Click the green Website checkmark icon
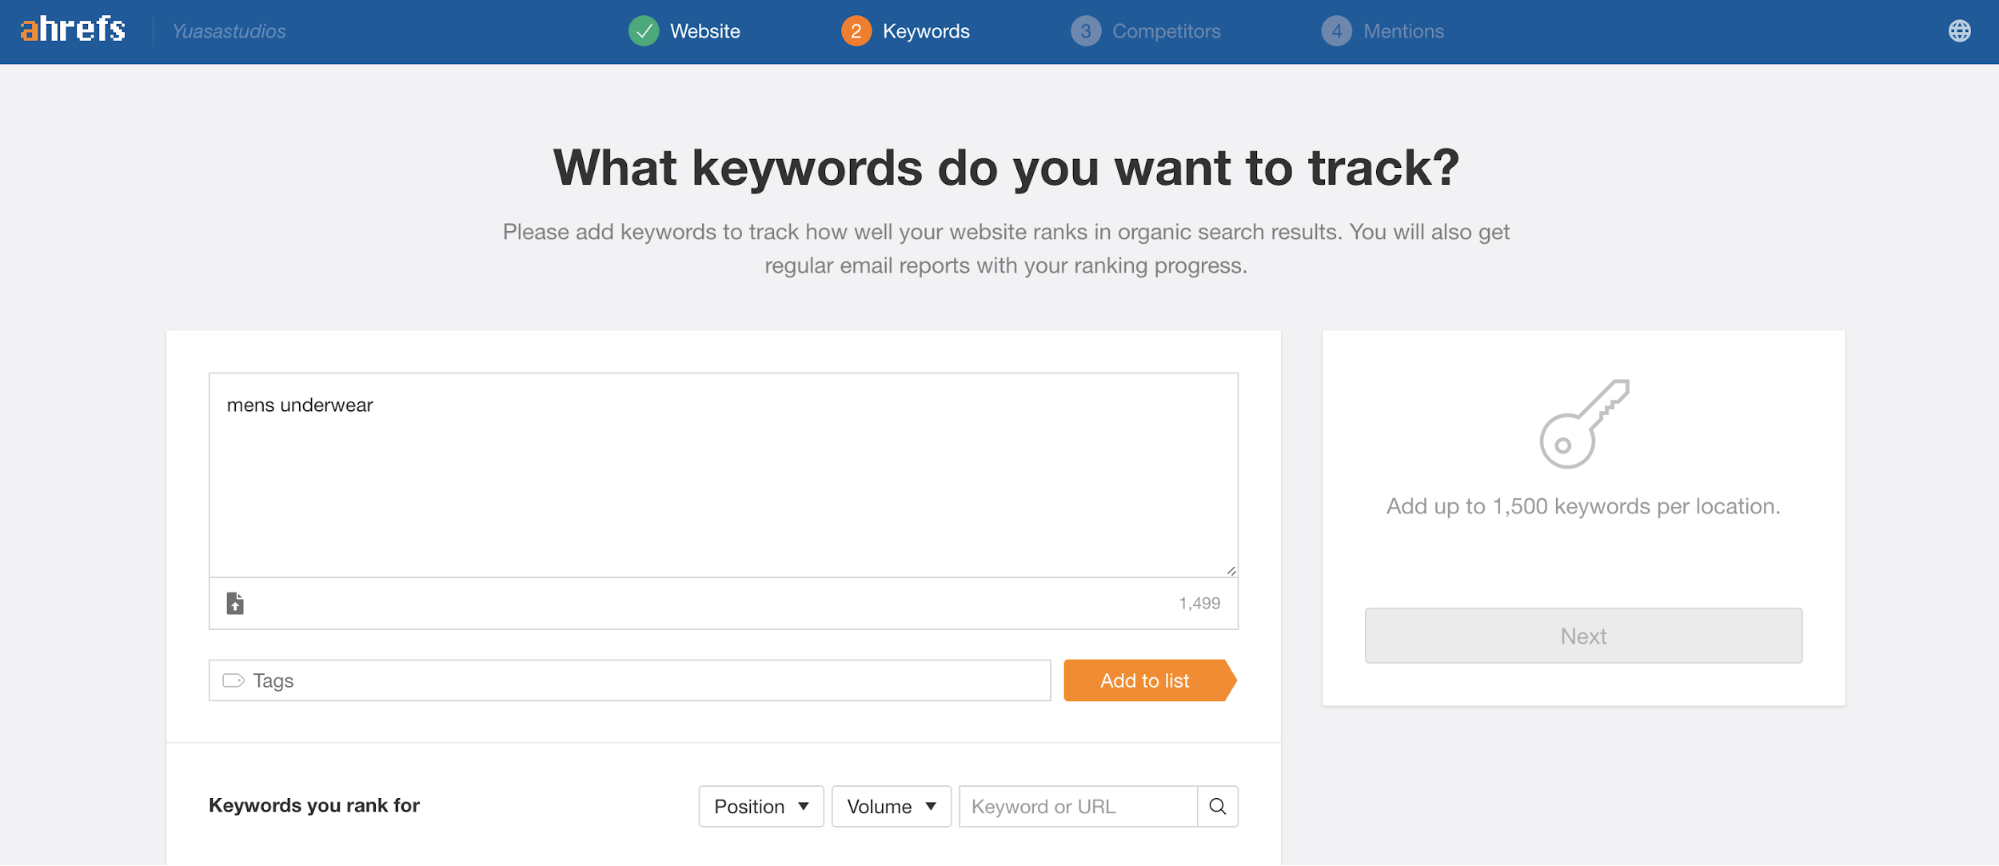The height and width of the screenshot is (866, 1999). point(644,31)
